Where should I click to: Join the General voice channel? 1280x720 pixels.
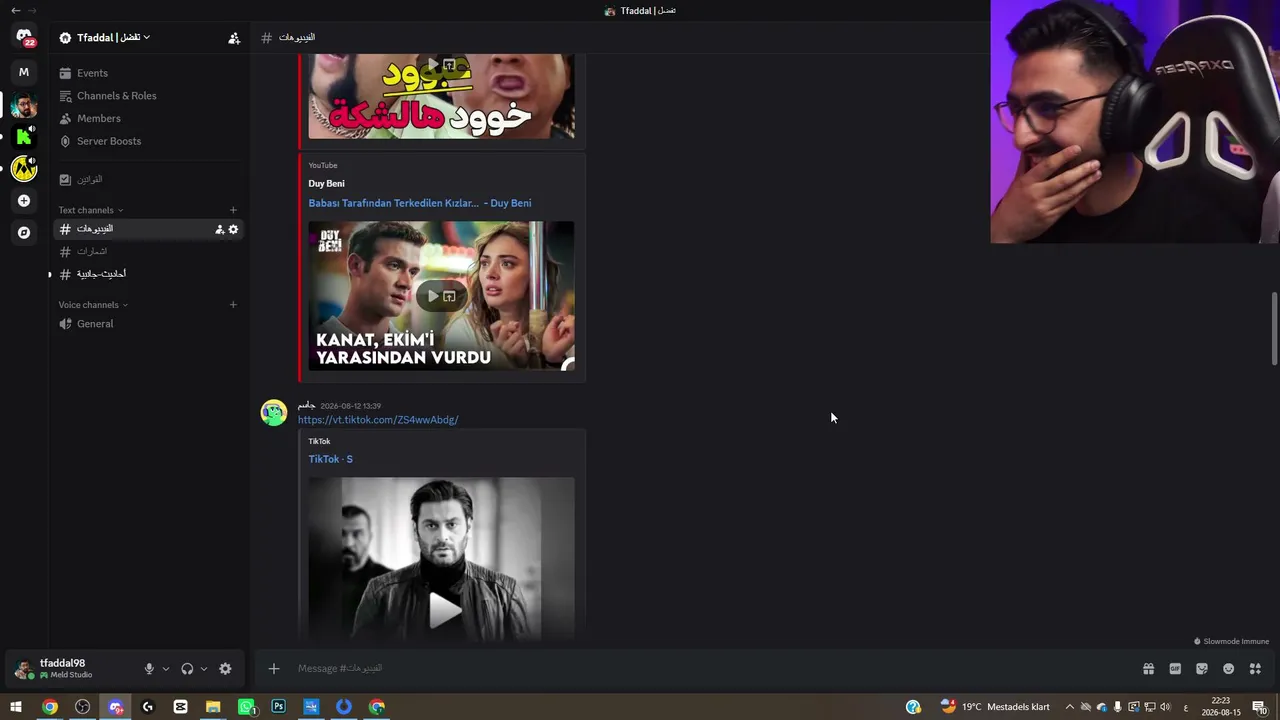coord(149,324)
